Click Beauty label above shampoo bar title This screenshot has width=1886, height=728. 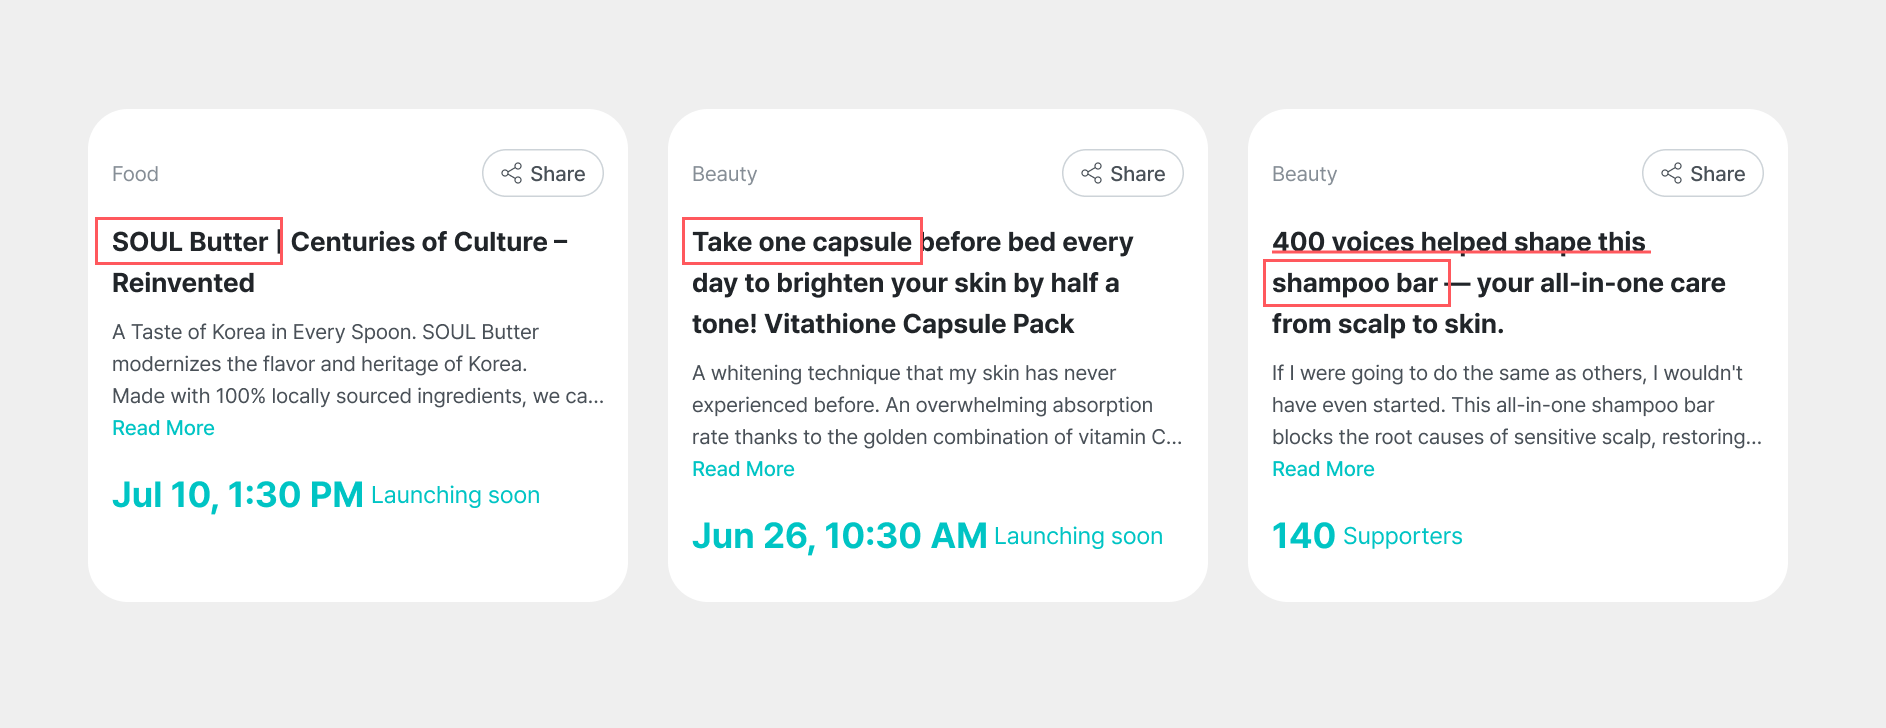pos(1304,174)
